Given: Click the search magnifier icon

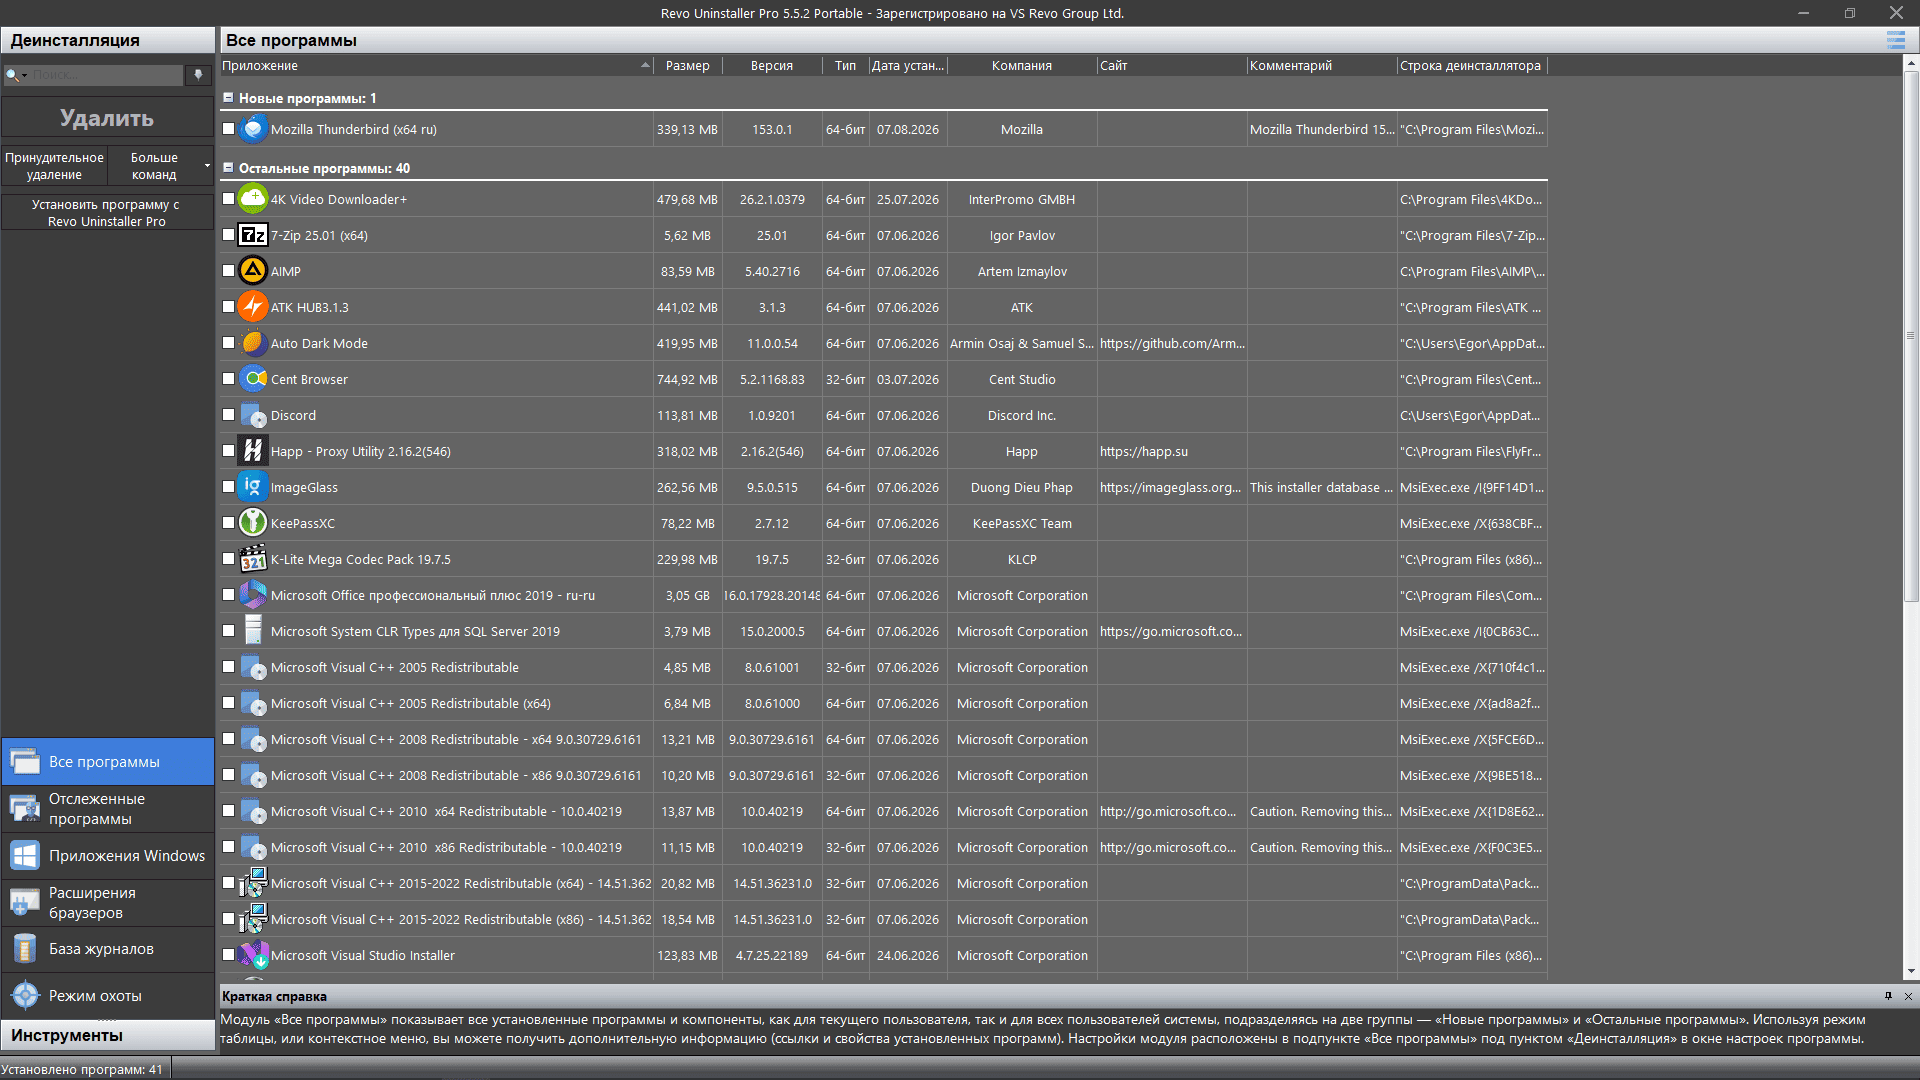Looking at the screenshot, I should (x=12, y=75).
